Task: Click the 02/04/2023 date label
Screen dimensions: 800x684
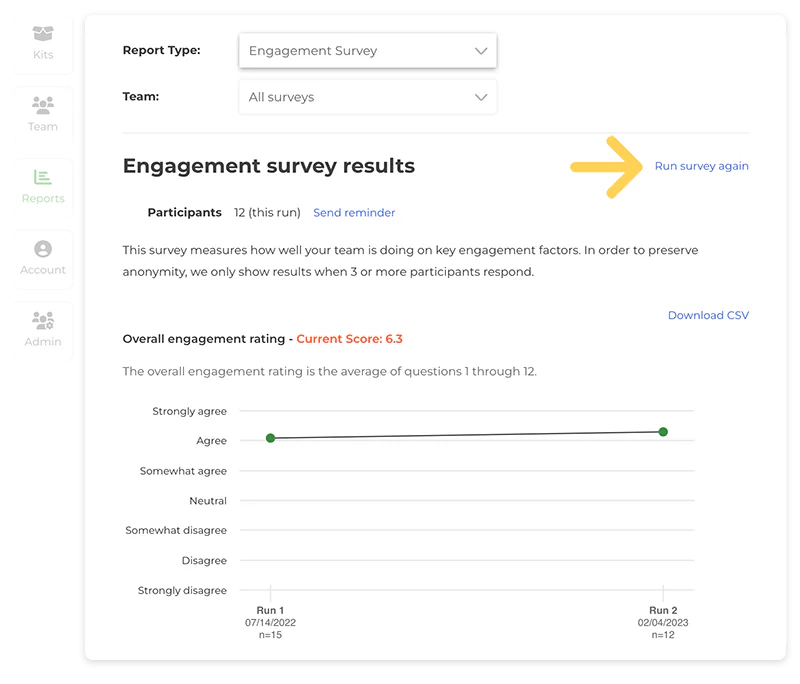Action: click(663, 622)
